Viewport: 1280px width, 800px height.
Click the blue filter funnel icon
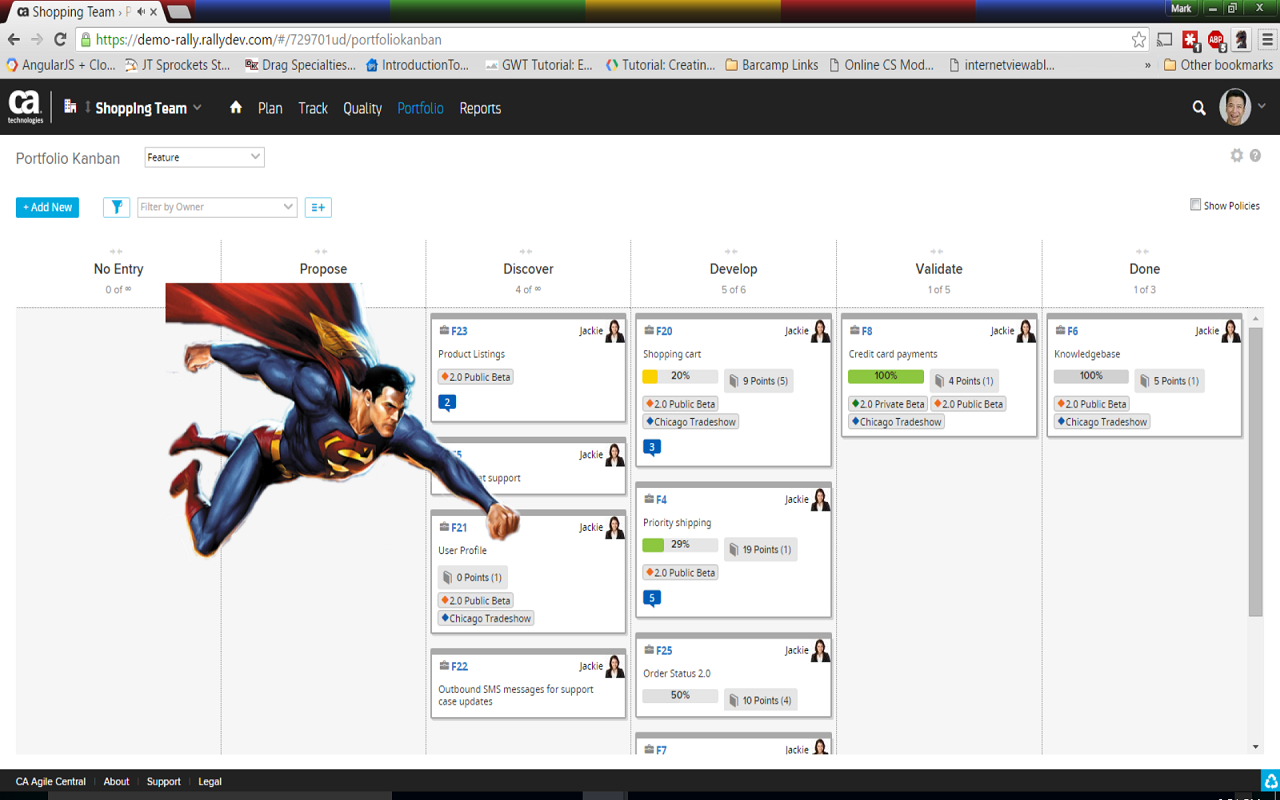pyautogui.click(x=116, y=207)
